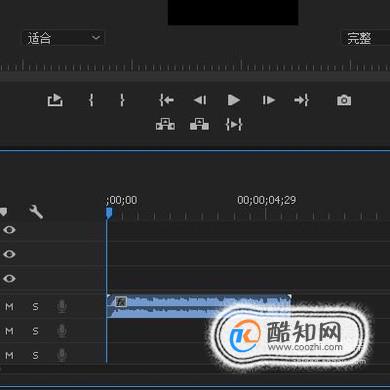This screenshot has width=390, height=390.
Task: Solo the third audio track
Action: point(35,355)
